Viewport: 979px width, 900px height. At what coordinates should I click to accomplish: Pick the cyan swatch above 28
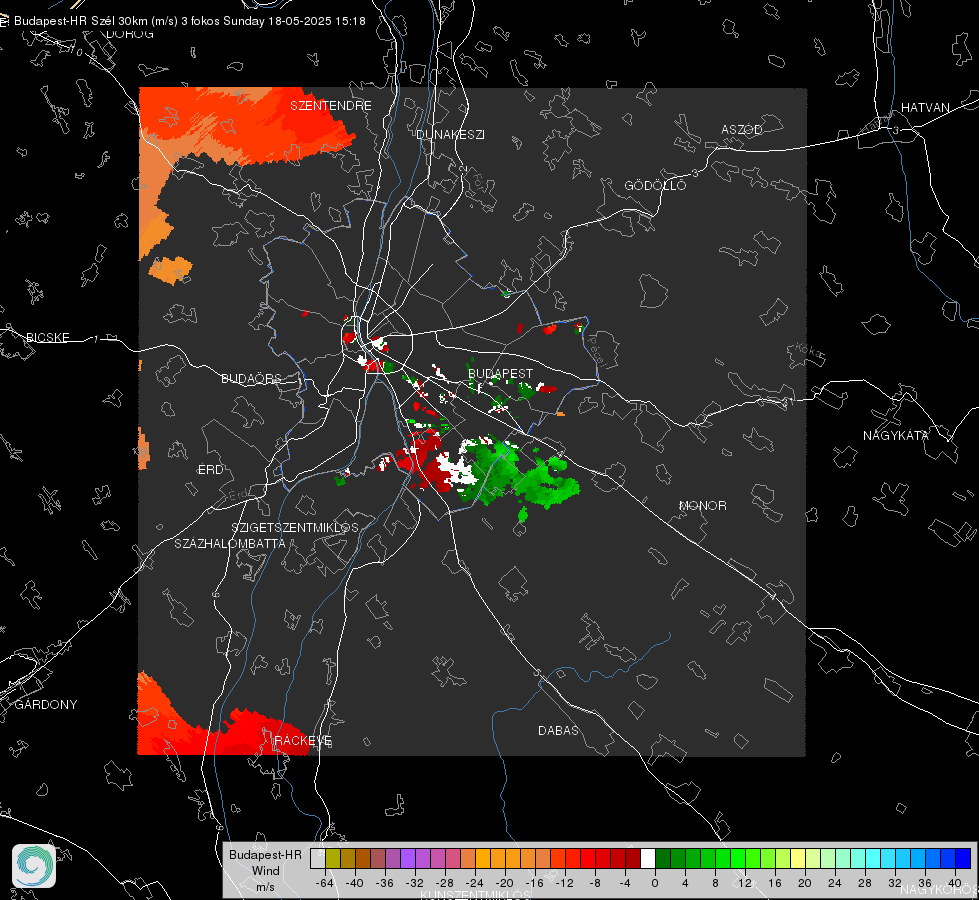[x=872, y=858]
